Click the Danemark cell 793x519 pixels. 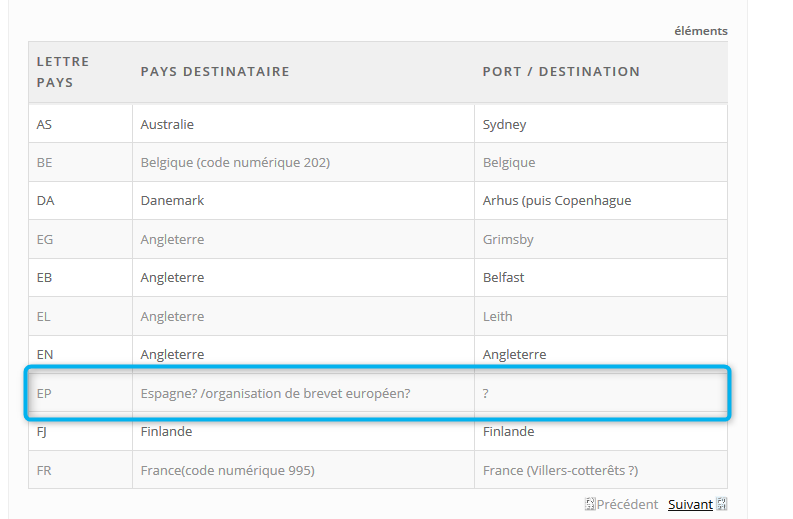172,201
